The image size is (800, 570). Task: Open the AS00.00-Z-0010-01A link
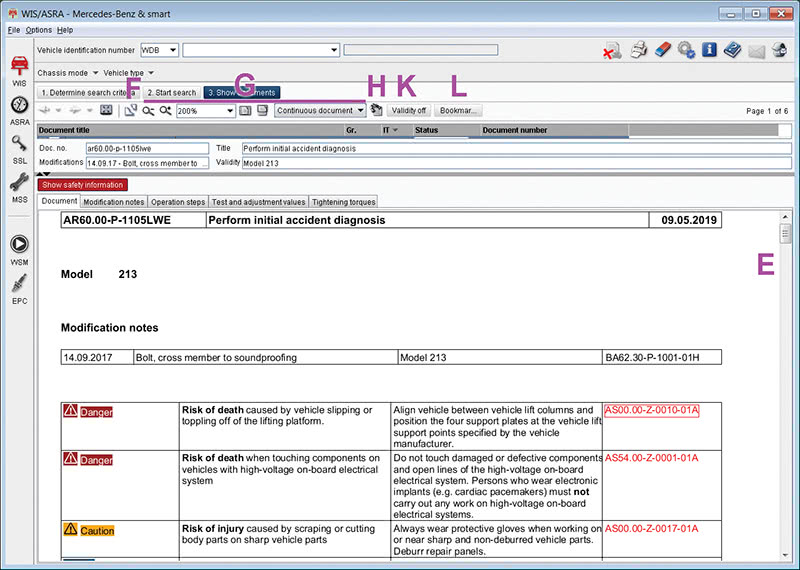[652, 410]
